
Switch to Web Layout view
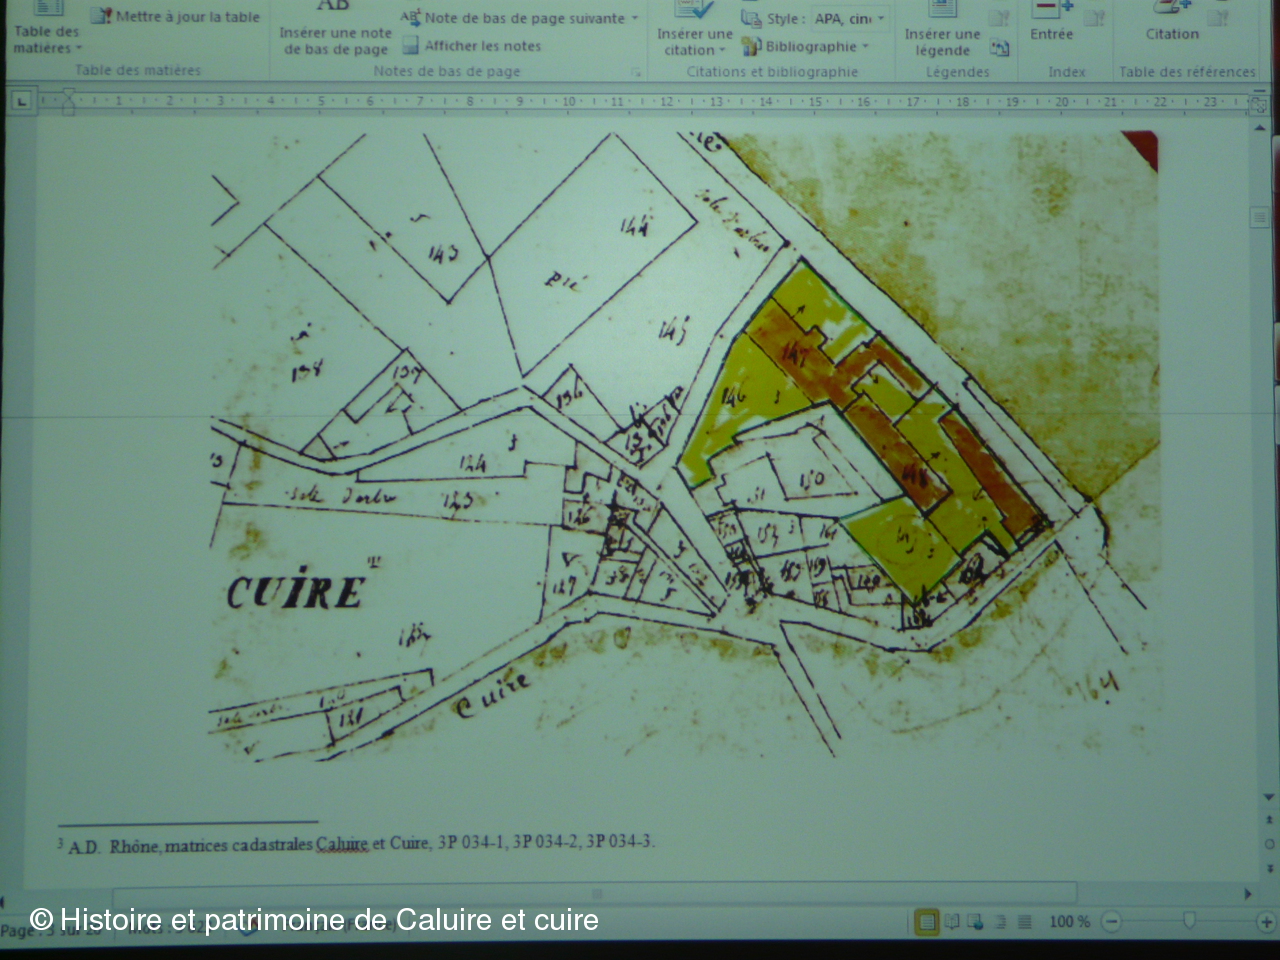[x=976, y=921]
